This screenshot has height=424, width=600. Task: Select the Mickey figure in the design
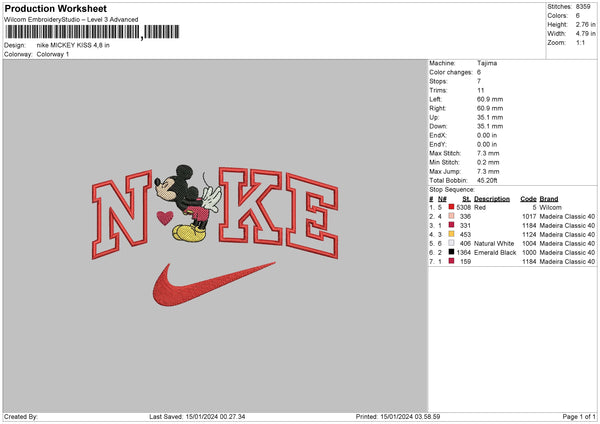[x=188, y=203]
